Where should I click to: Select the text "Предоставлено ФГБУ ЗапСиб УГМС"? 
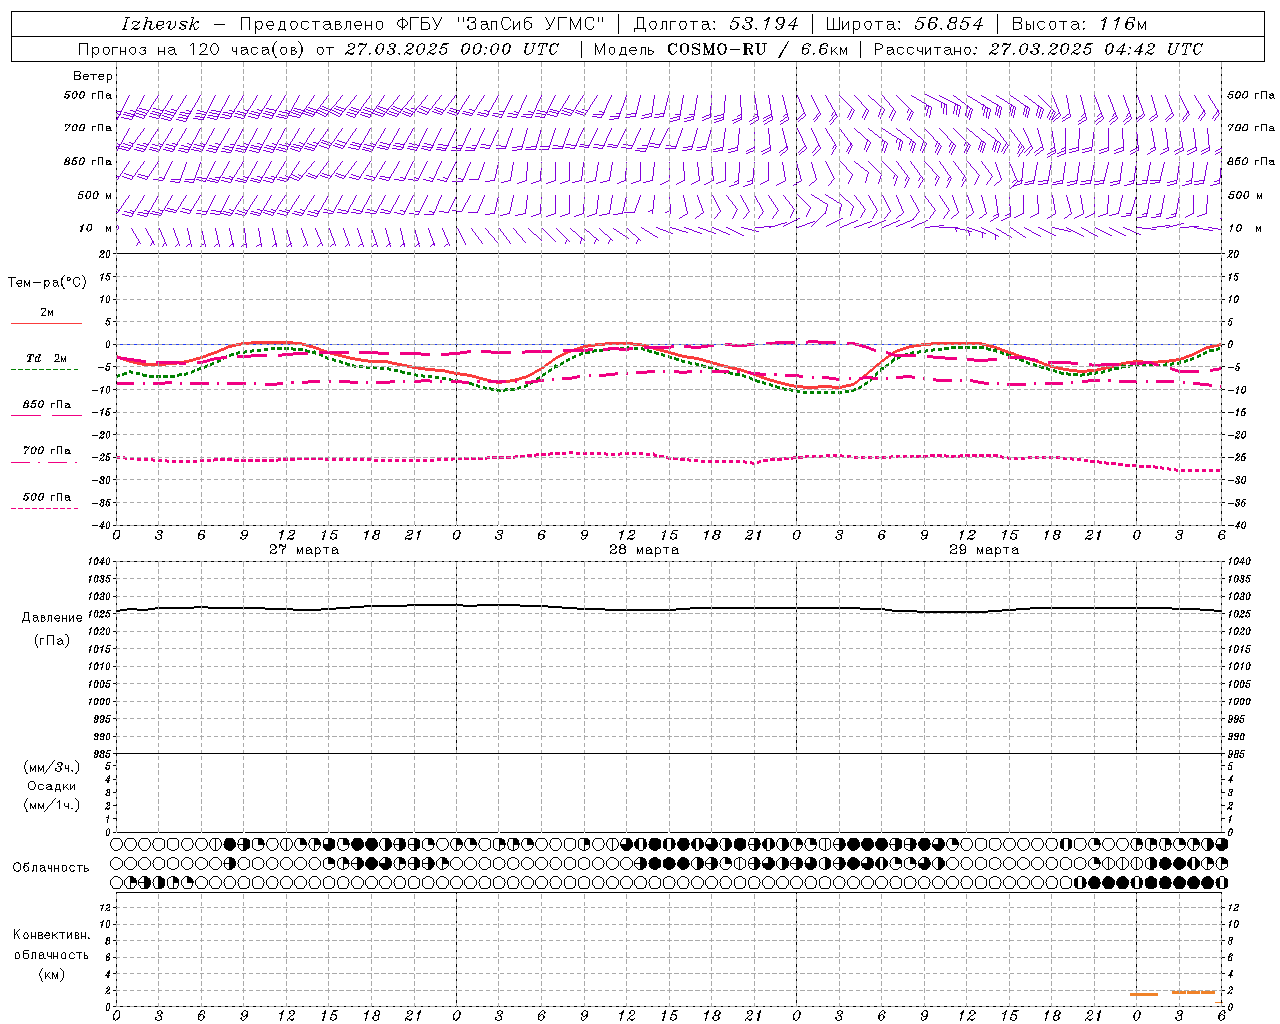(423, 24)
